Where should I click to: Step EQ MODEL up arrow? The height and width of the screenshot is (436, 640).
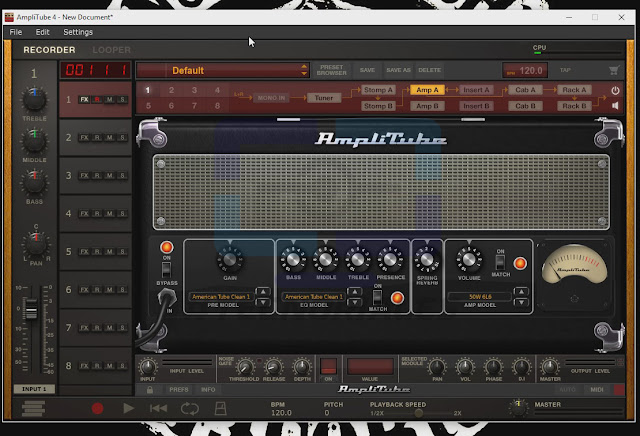tap(355, 291)
